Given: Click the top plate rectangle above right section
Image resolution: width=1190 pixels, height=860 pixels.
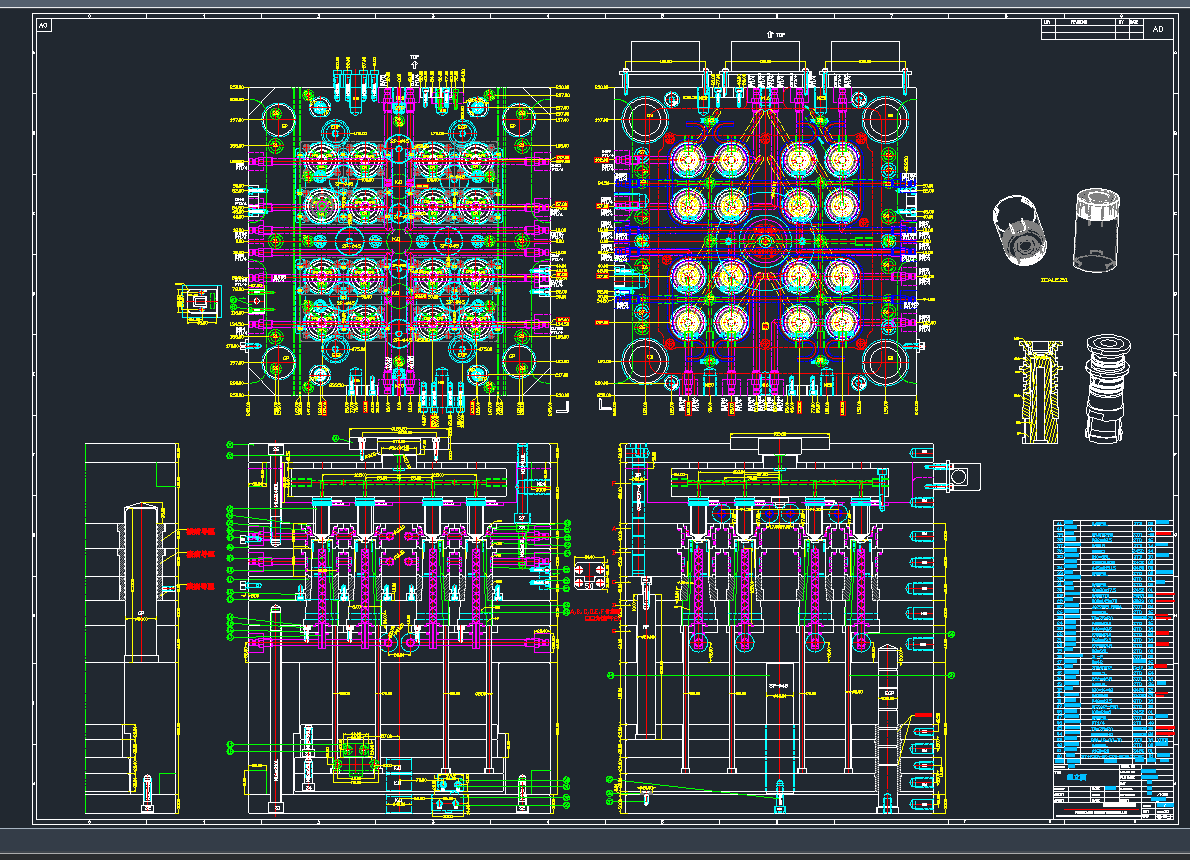Looking at the screenshot, I should (x=780, y=442).
